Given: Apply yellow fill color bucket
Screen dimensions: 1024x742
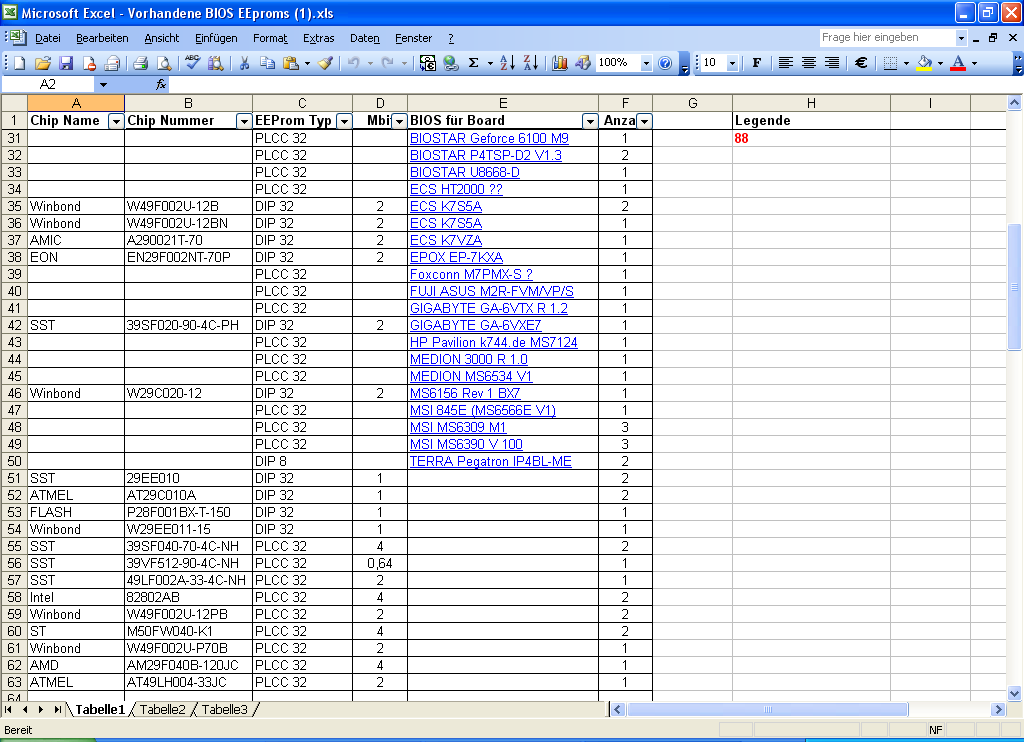Looking at the screenshot, I should pyautogui.click(x=924, y=63).
